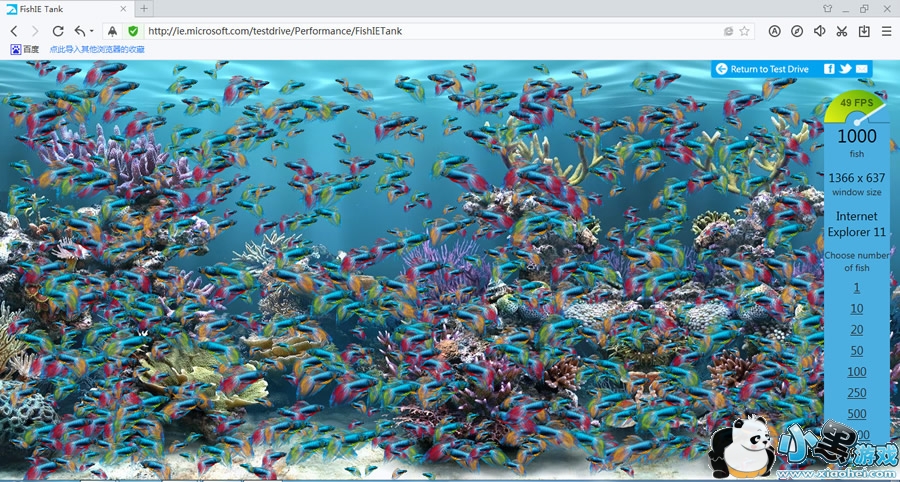This screenshot has width=900, height=482.
Task: Click the FishIE Tank tab favicon
Action: (11, 9)
